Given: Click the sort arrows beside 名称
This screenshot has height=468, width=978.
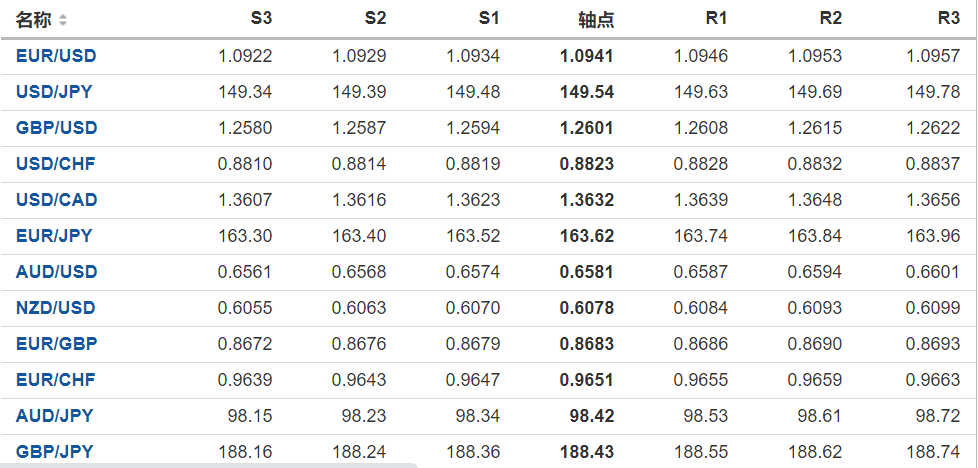Looking at the screenshot, I should point(64,20).
